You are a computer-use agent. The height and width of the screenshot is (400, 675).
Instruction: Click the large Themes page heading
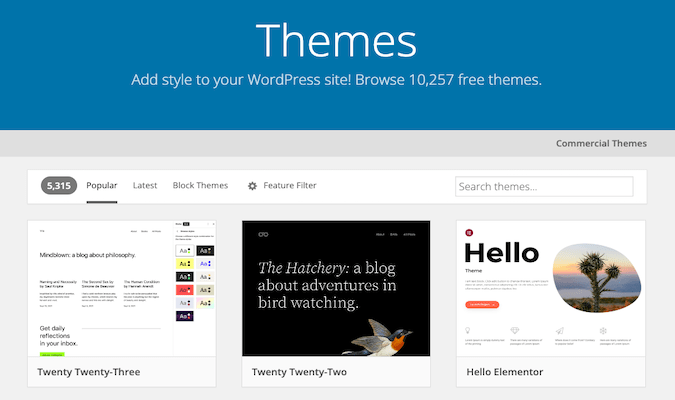coord(336,38)
